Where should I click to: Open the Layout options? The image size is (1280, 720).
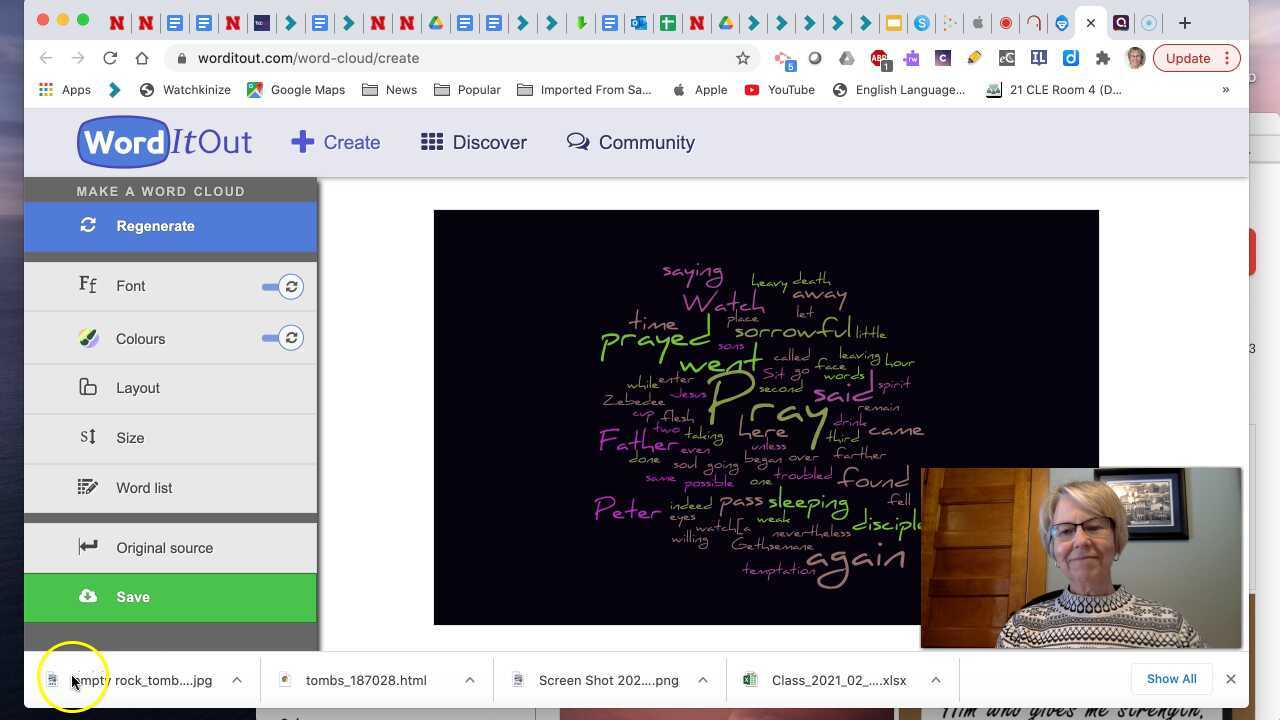tap(137, 388)
